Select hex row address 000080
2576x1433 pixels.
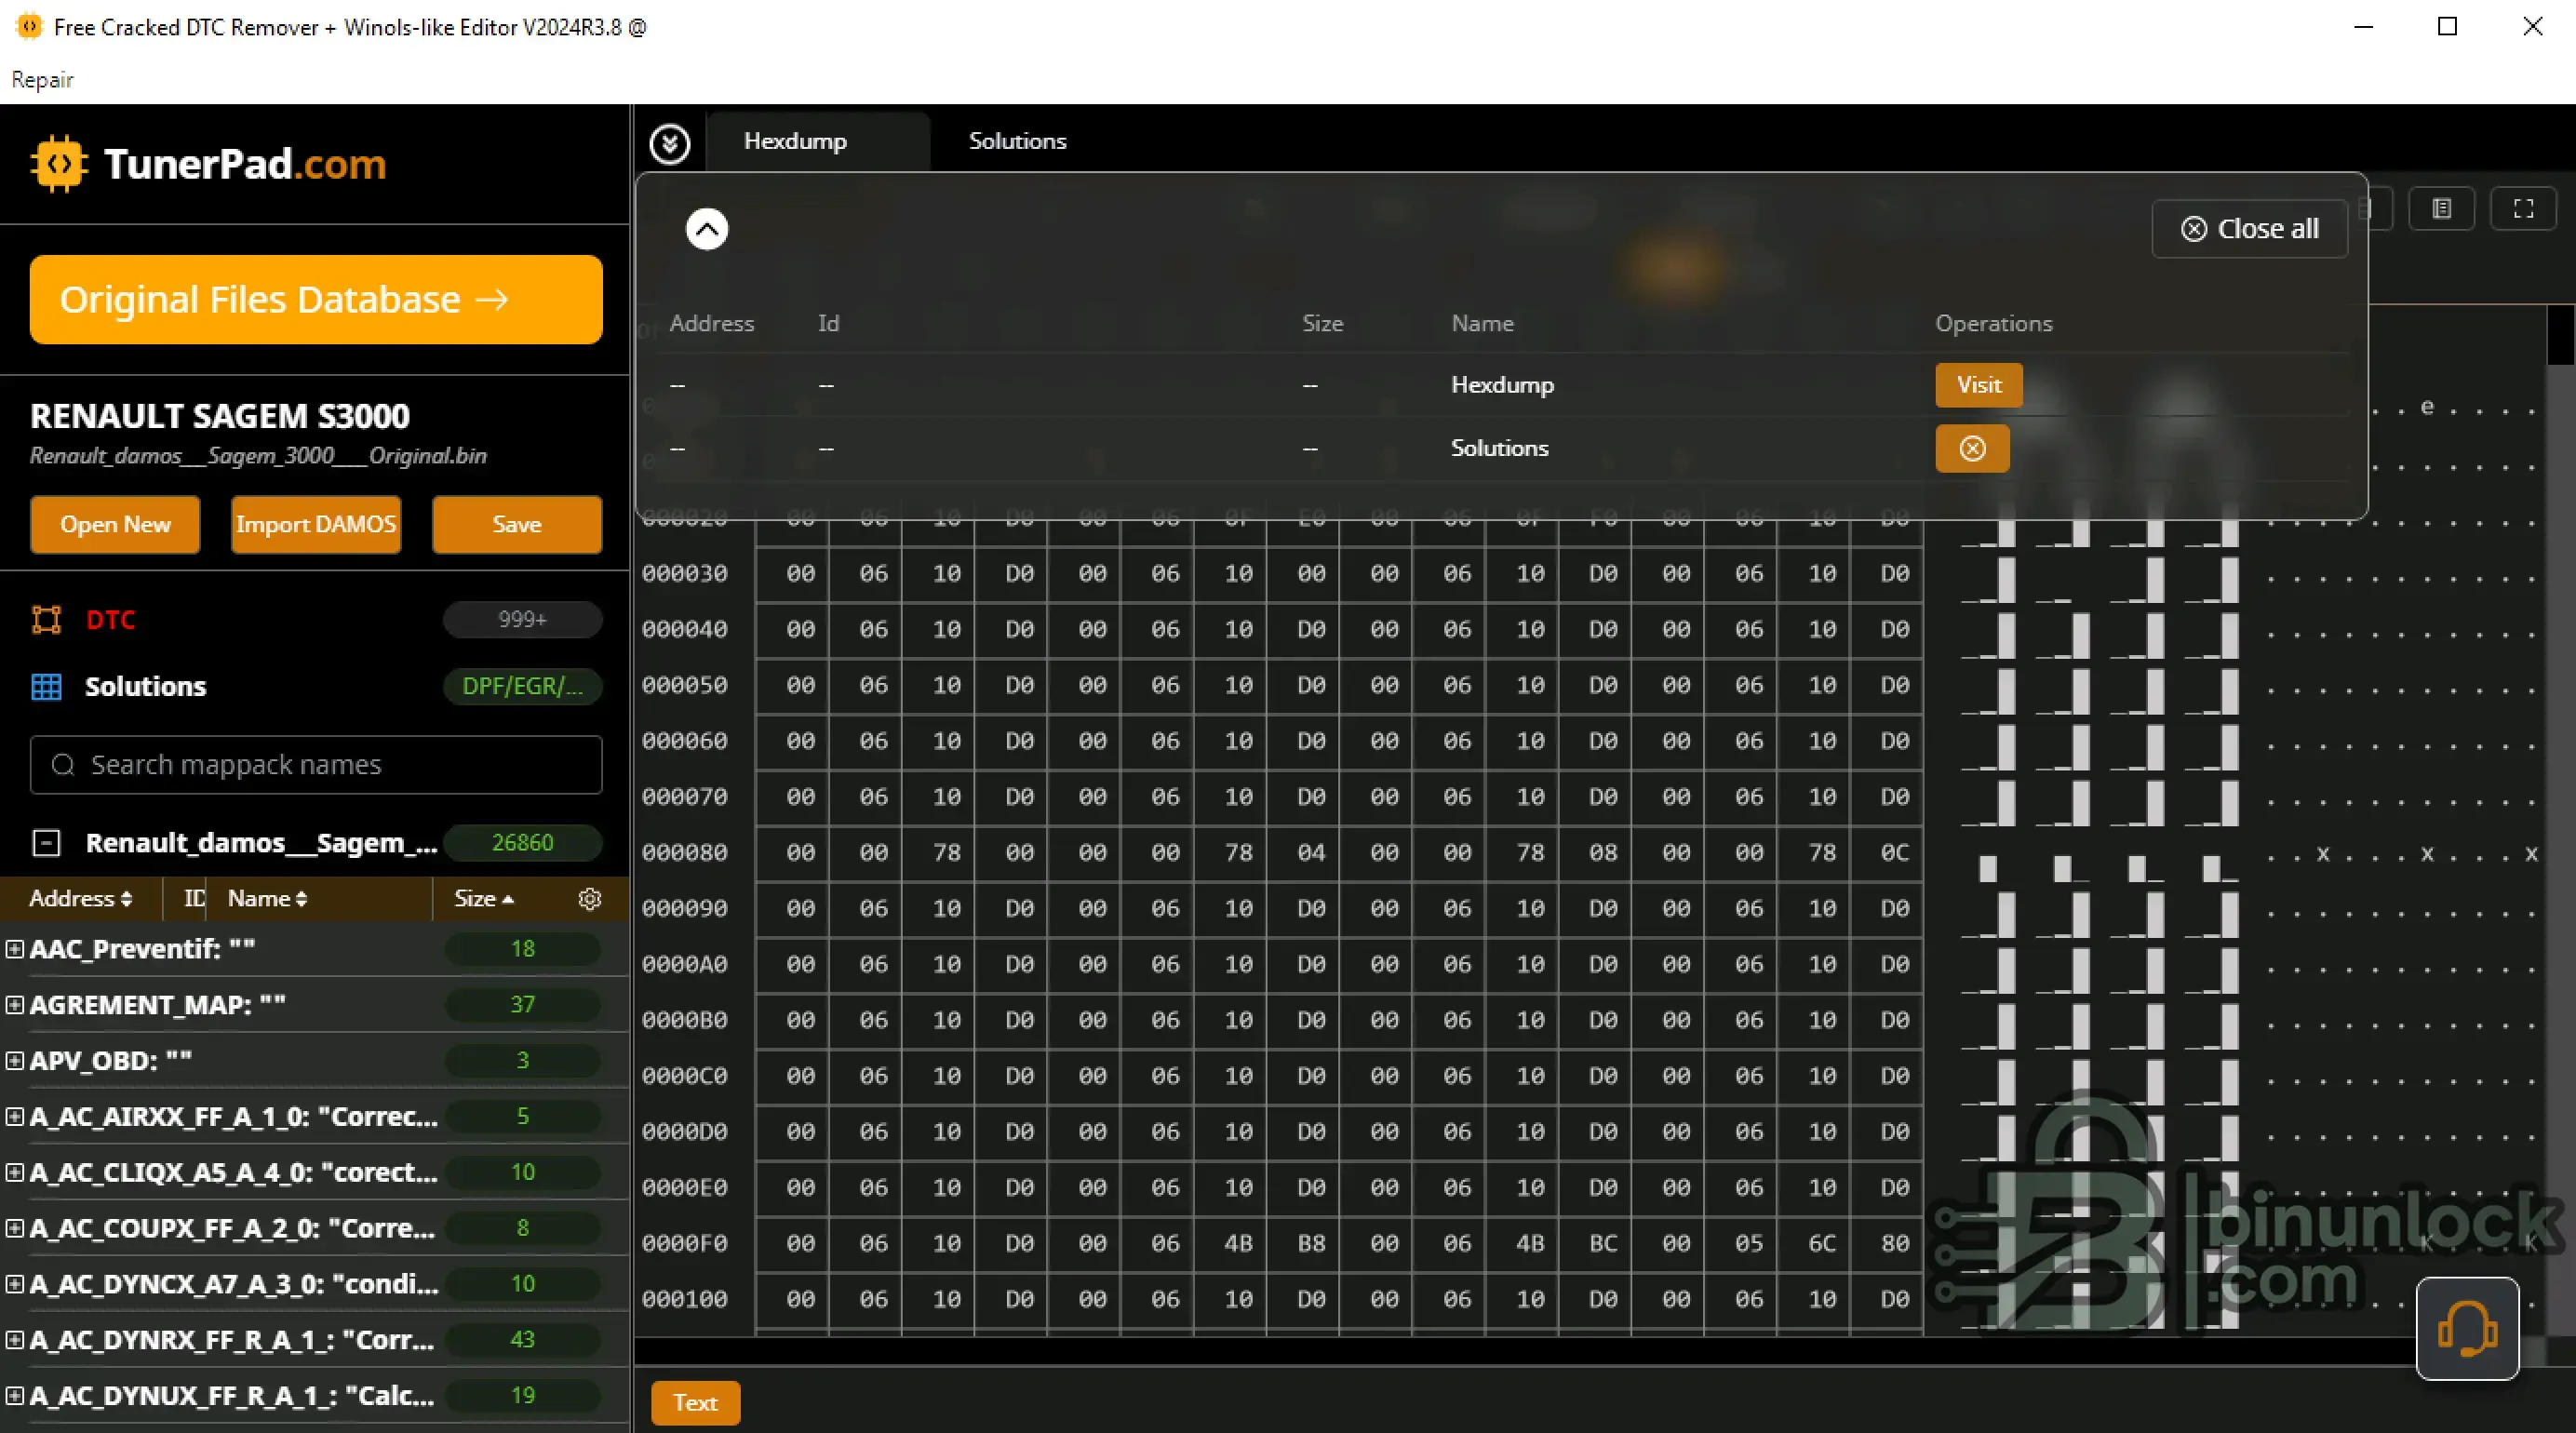tap(685, 853)
